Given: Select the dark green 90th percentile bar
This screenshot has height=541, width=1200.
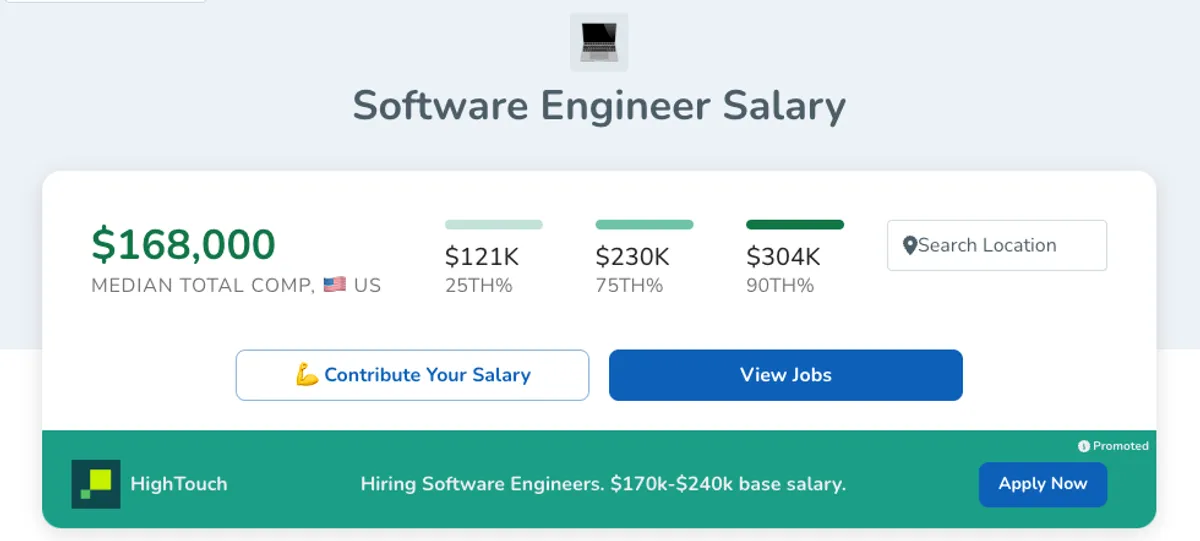Looking at the screenshot, I should tap(795, 225).
